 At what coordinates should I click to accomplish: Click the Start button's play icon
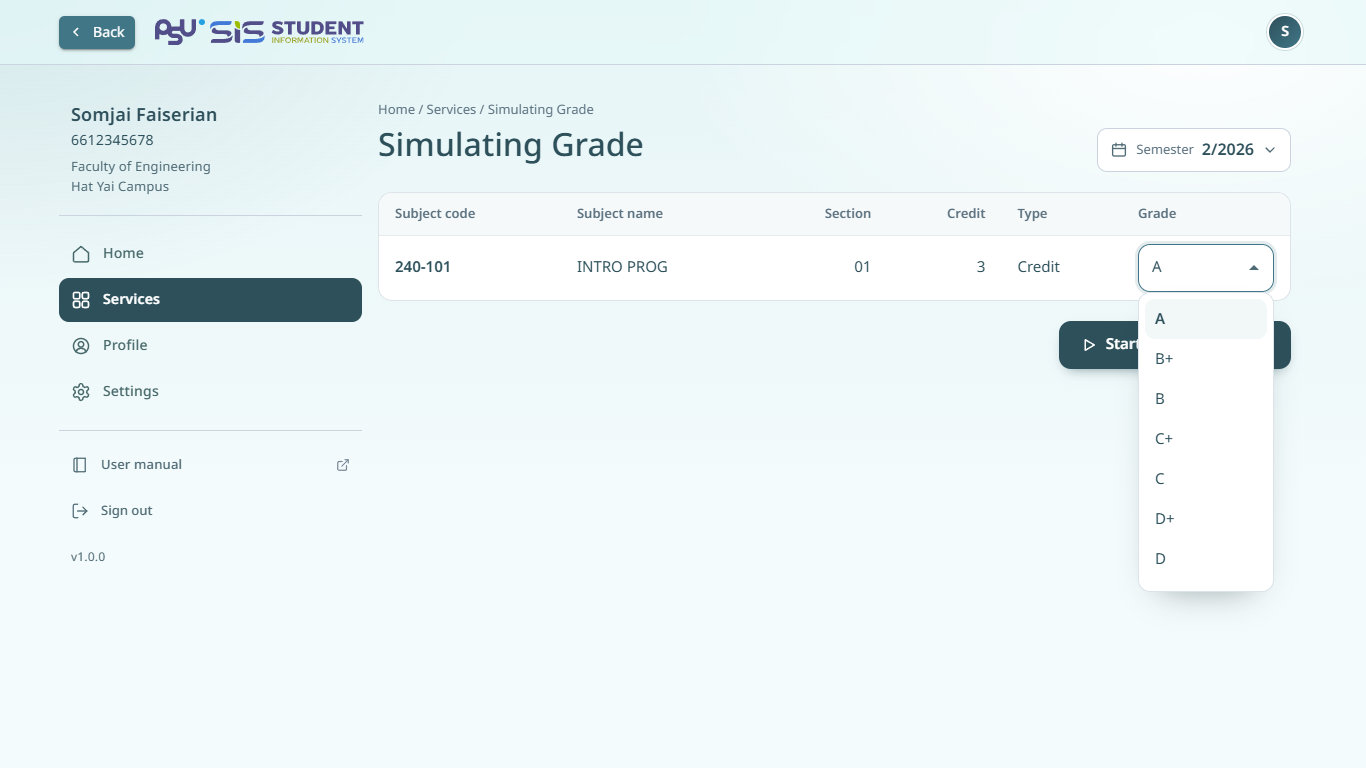1089,345
